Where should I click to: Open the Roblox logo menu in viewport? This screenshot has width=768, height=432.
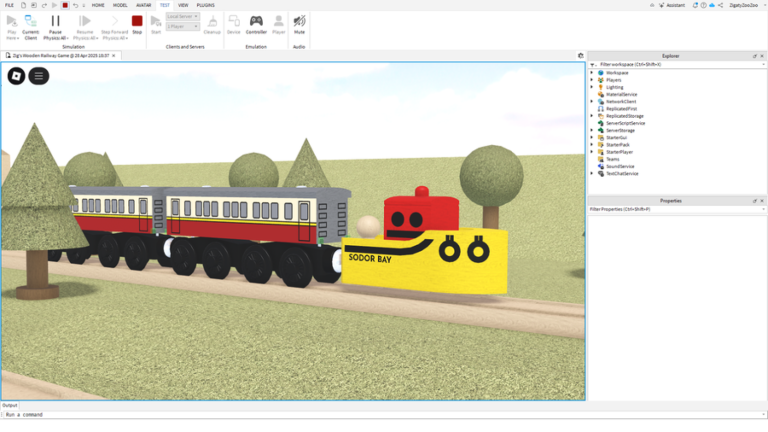(x=16, y=76)
